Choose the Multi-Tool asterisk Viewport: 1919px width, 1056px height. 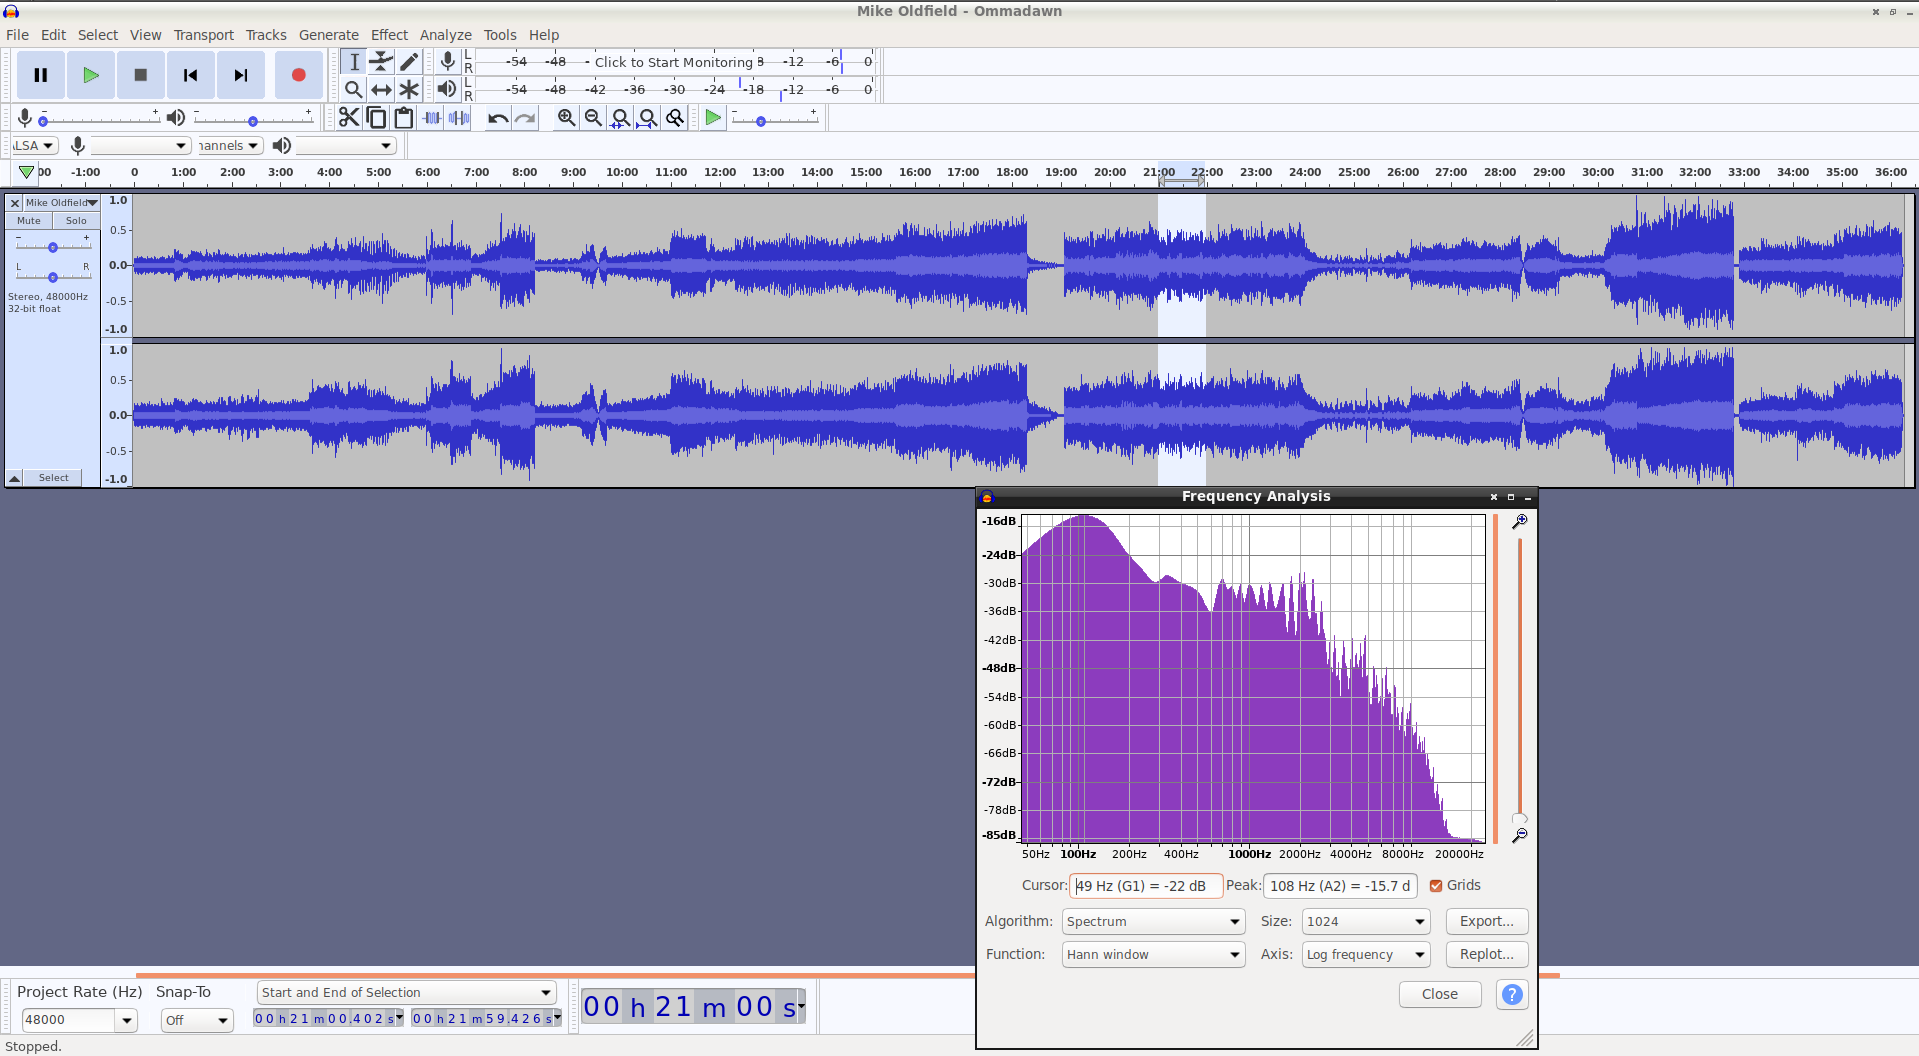tap(409, 90)
